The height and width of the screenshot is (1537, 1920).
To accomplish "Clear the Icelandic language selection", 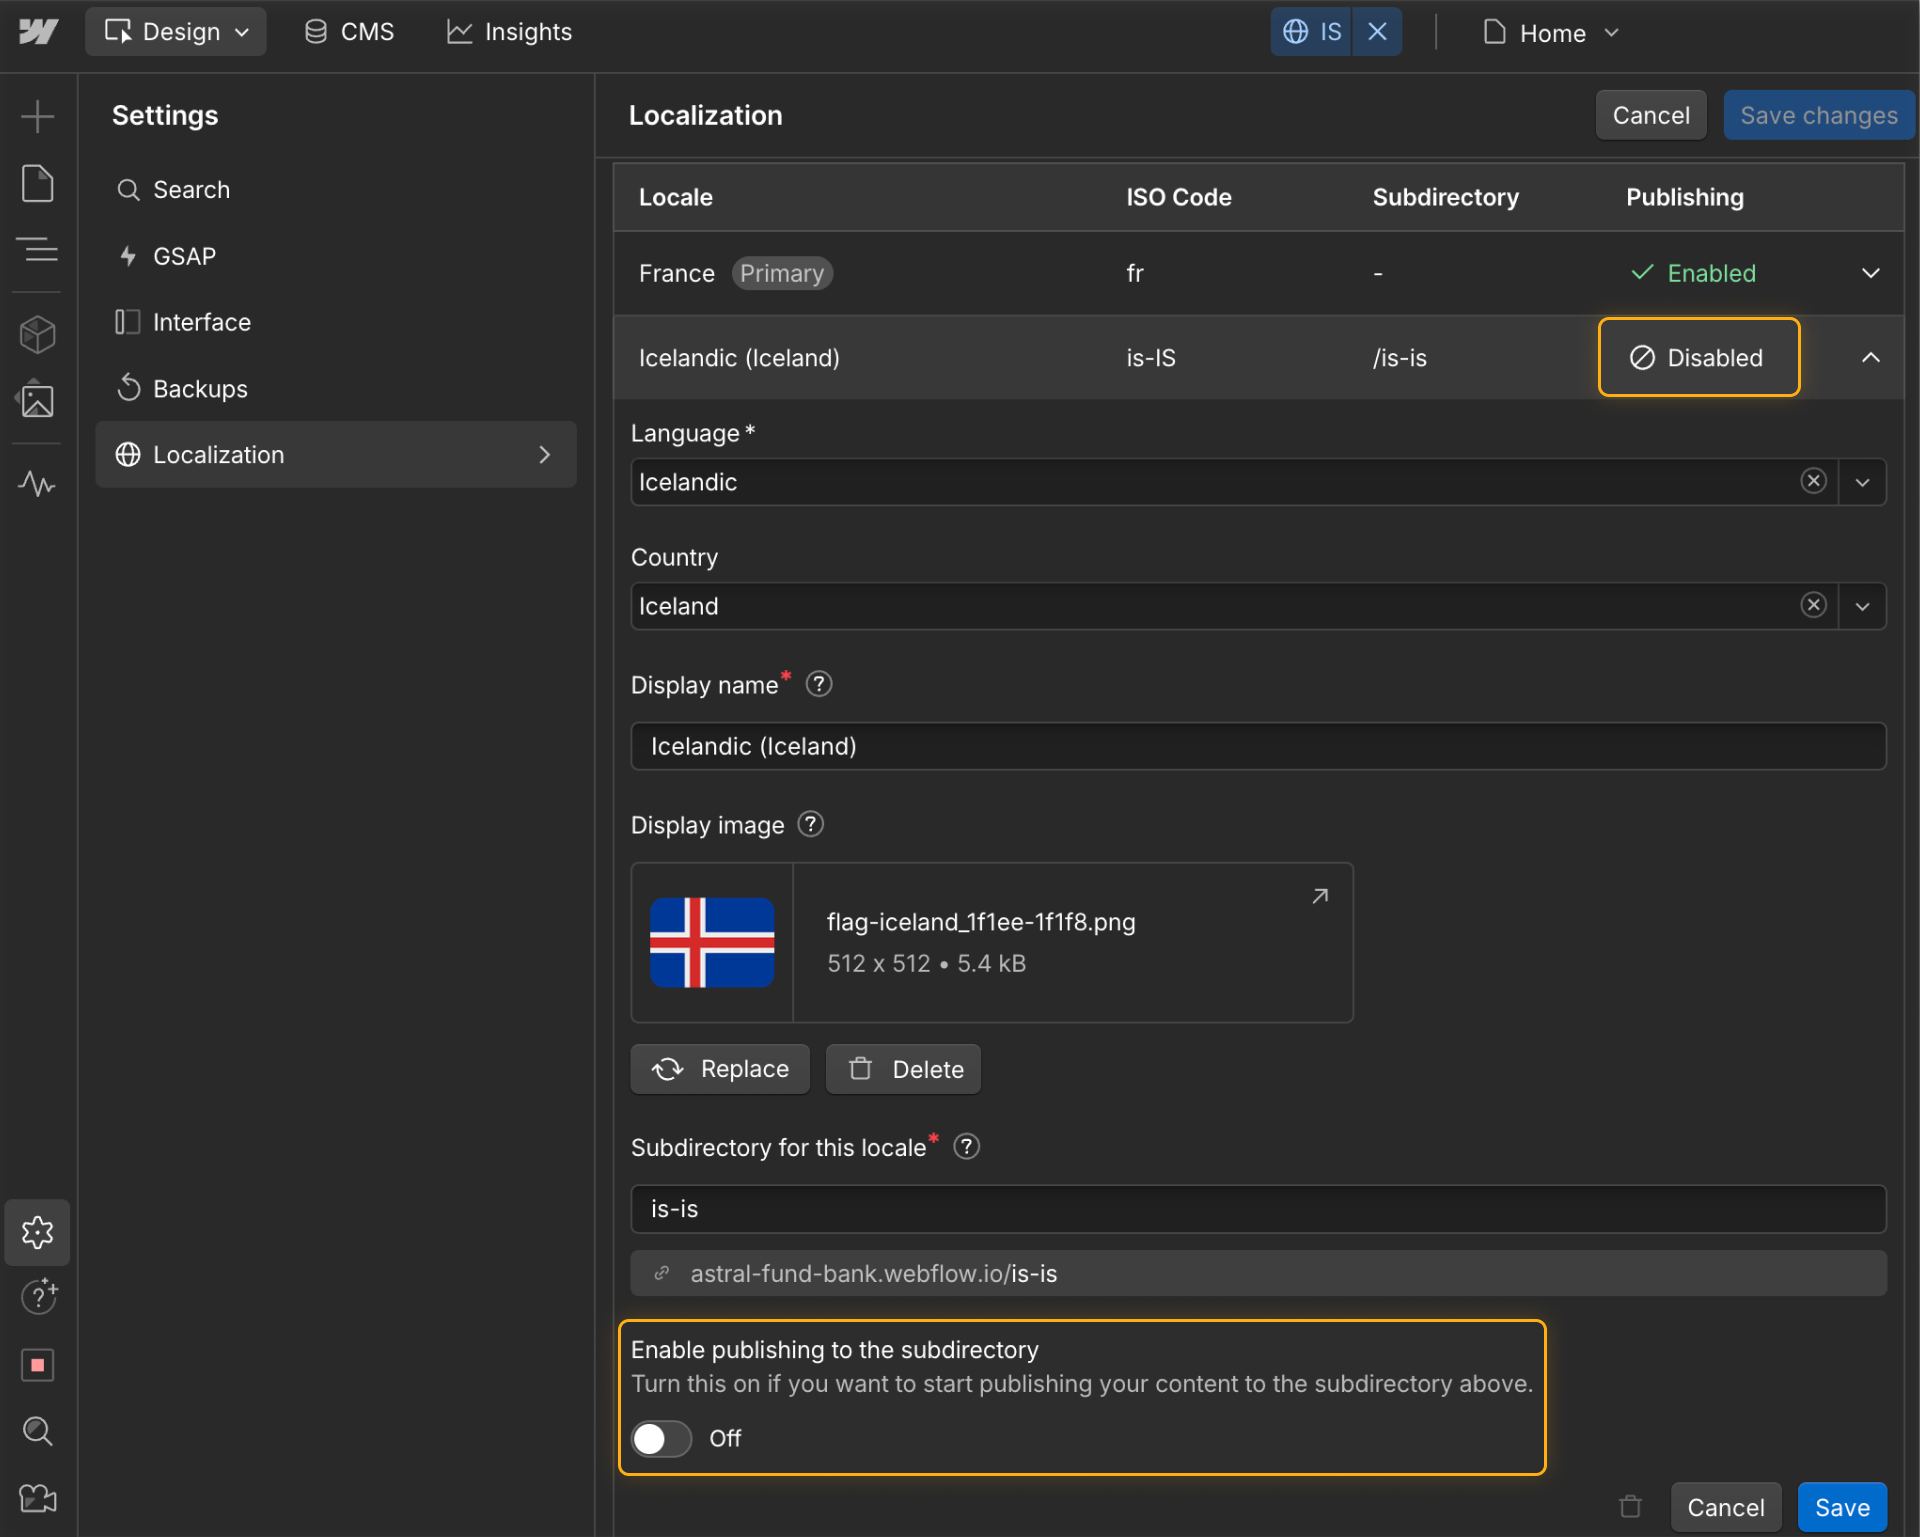I will tap(1814, 481).
